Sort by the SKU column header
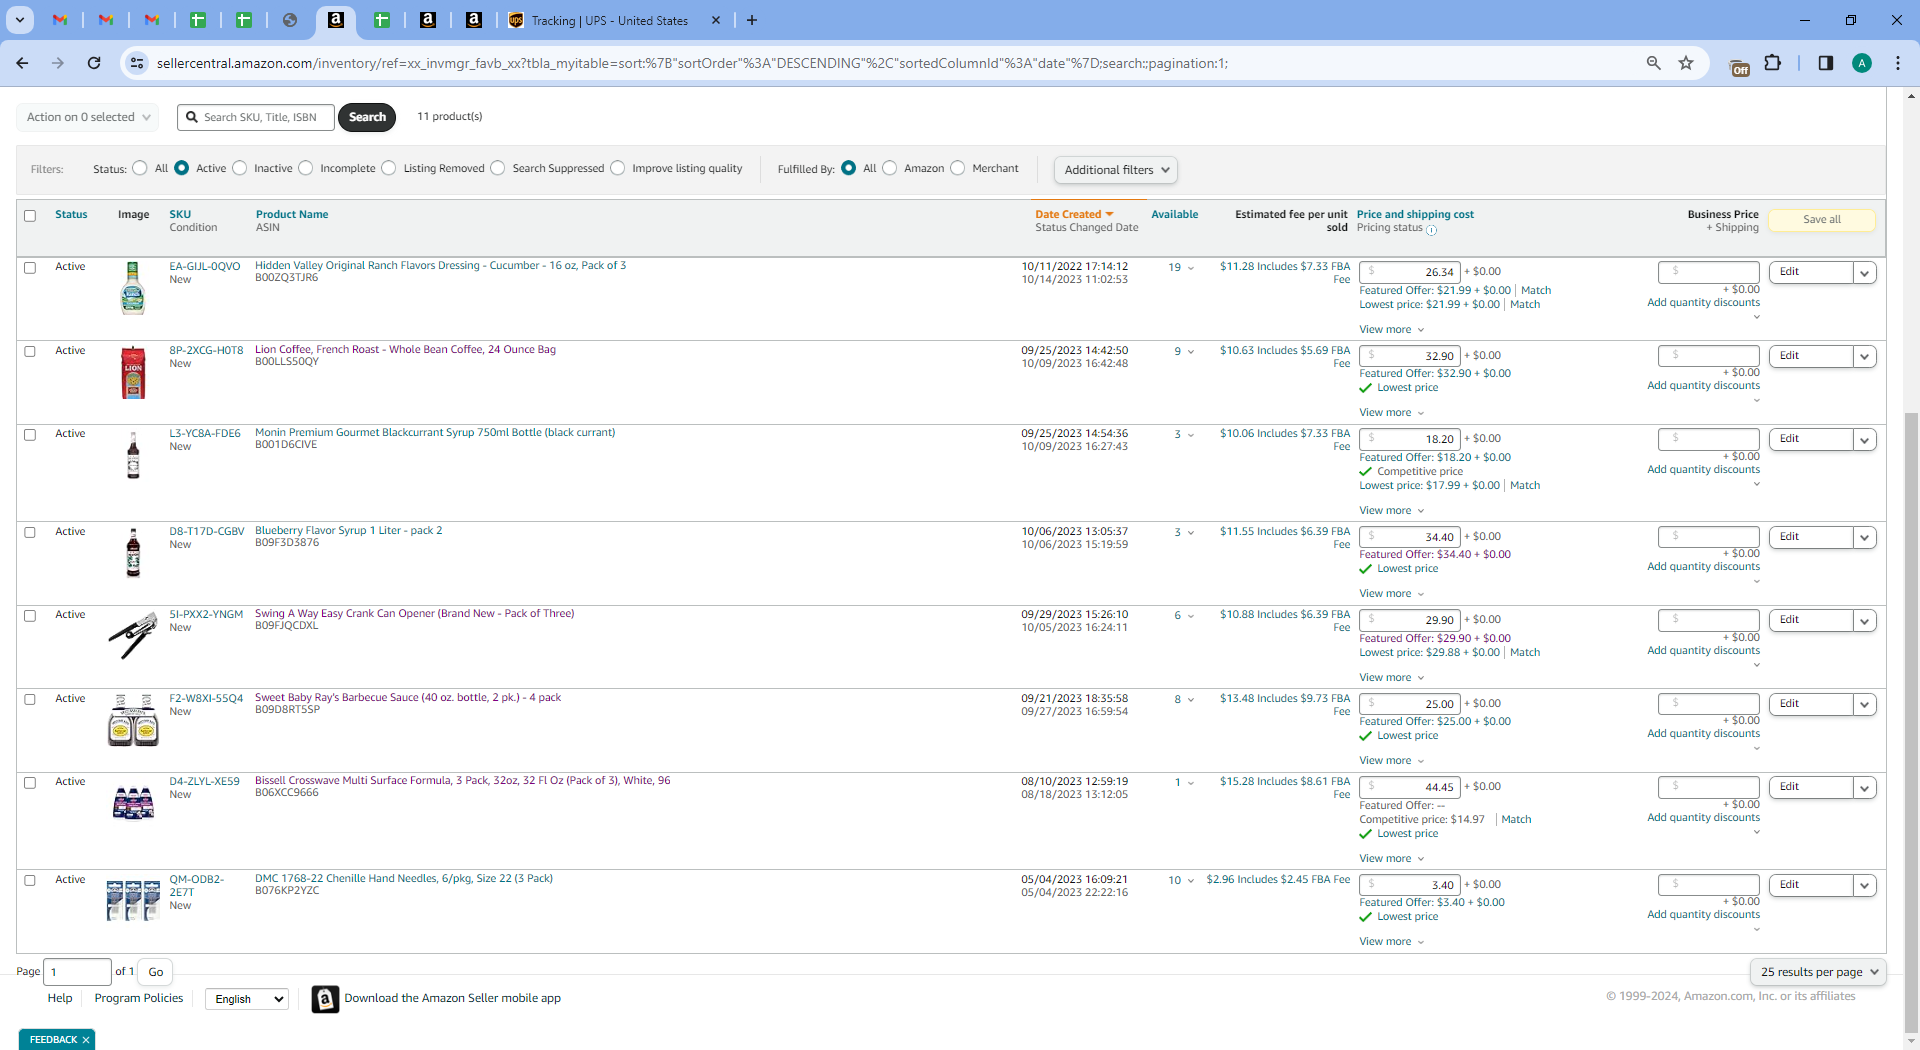 click(180, 214)
